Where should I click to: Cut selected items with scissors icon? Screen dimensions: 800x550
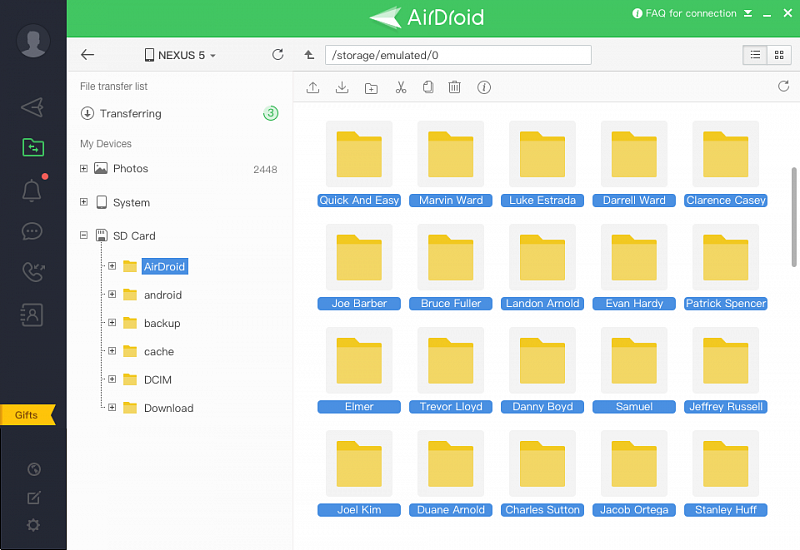tap(400, 88)
